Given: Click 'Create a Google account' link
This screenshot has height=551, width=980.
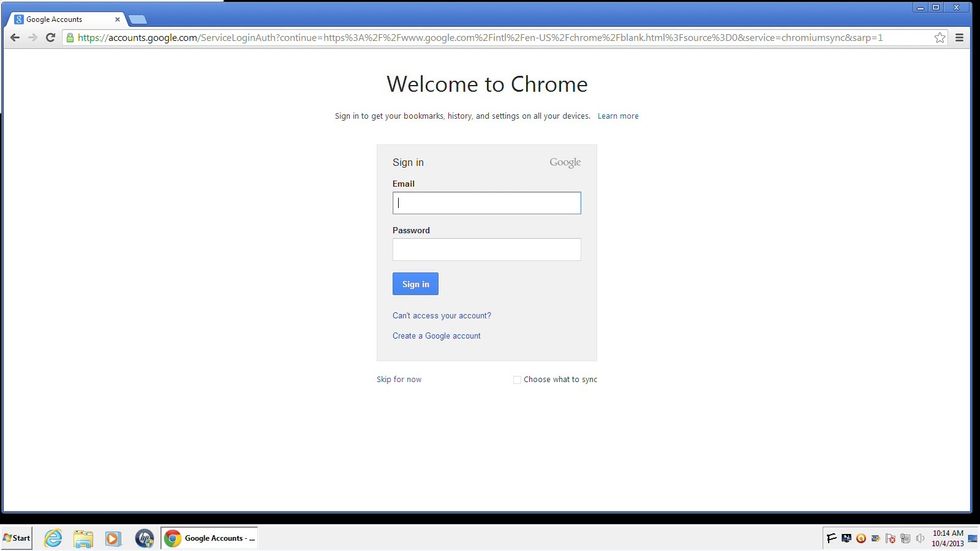Looking at the screenshot, I should [x=436, y=336].
